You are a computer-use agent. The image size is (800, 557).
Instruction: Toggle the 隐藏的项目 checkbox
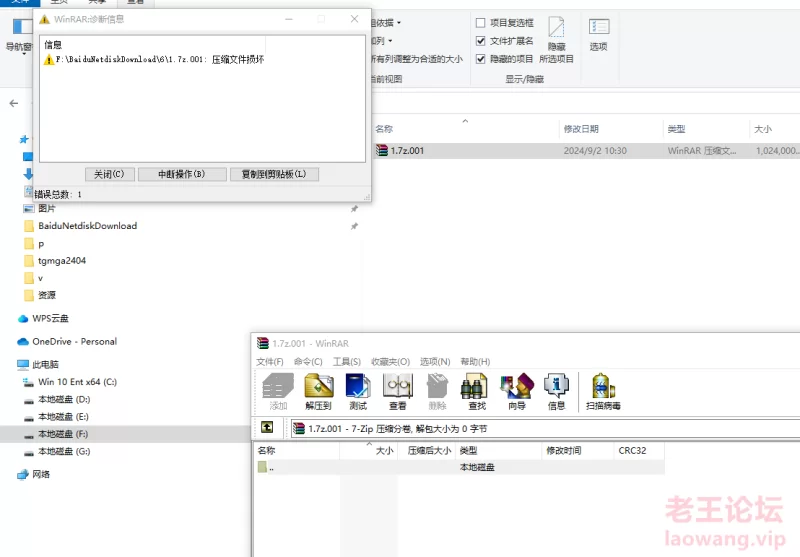pos(480,59)
